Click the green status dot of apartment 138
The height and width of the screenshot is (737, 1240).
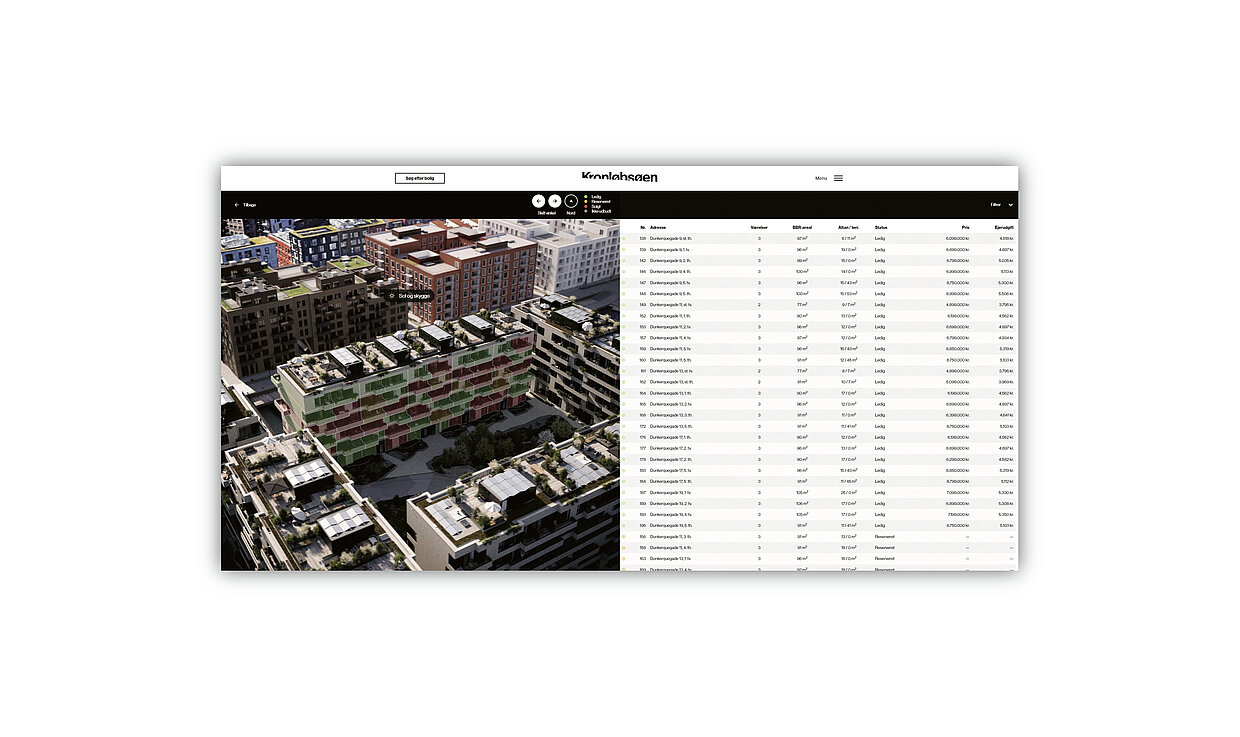click(x=624, y=238)
